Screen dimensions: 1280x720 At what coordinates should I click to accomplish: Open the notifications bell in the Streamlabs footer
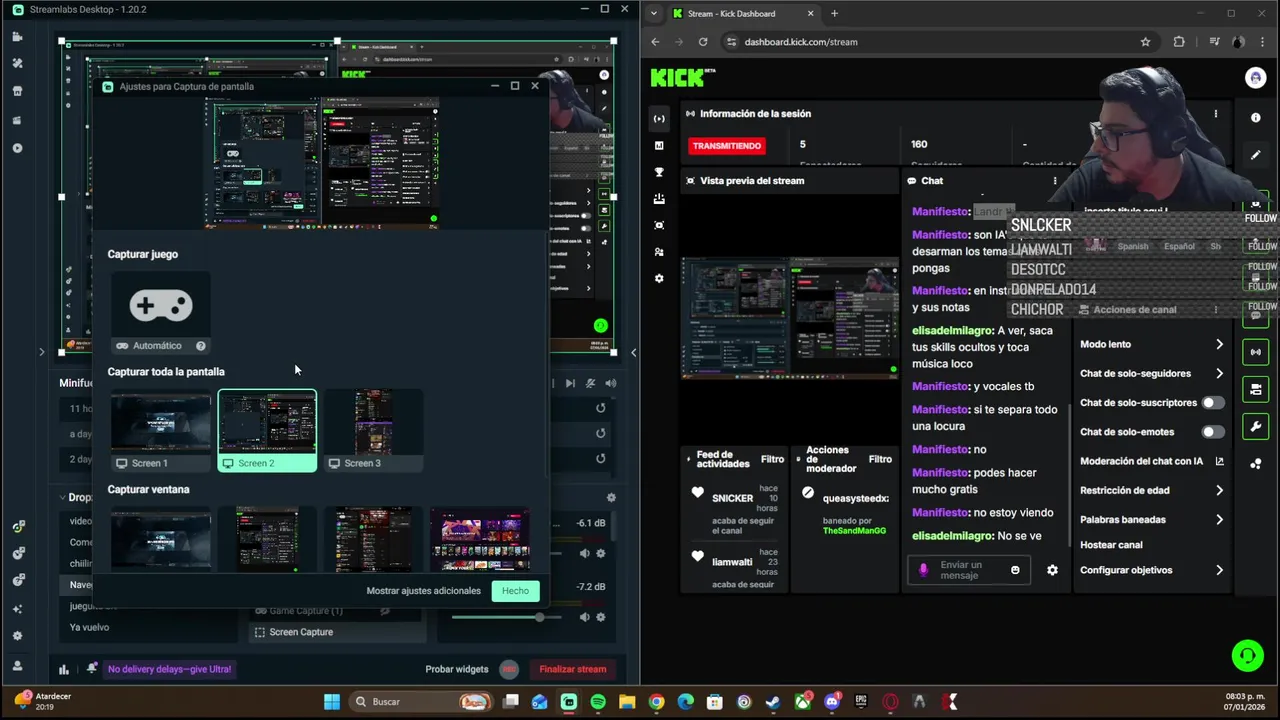[92, 669]
